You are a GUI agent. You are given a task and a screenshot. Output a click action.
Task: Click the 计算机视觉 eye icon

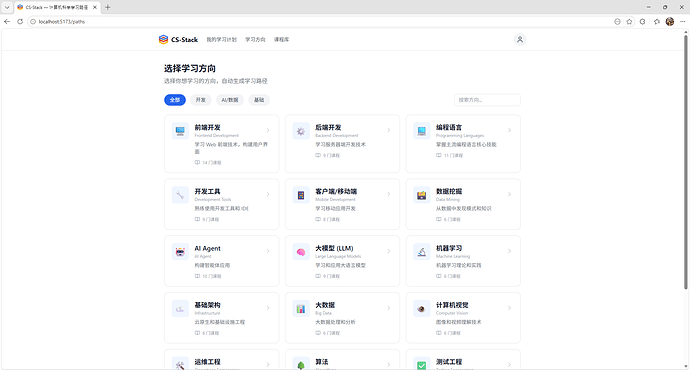point(422,308)
